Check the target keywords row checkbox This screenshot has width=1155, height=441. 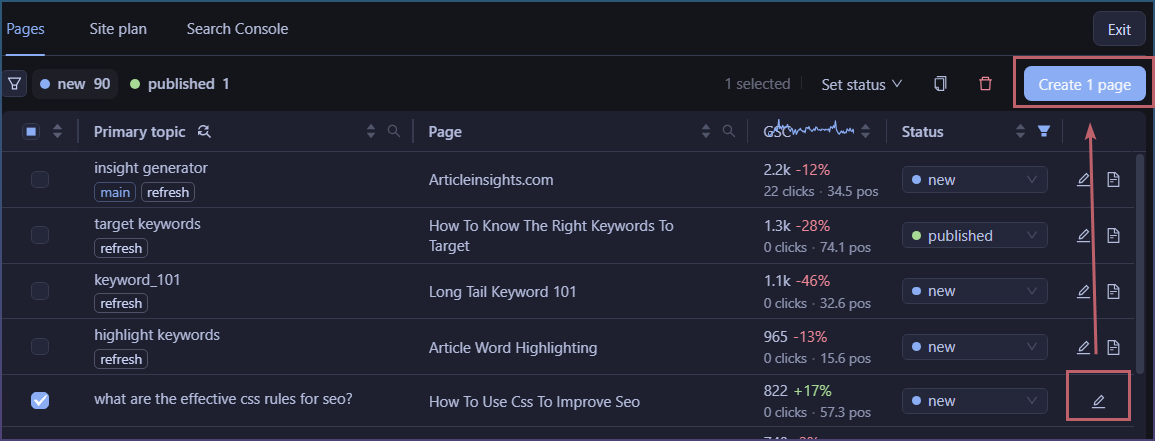(40, 236)
